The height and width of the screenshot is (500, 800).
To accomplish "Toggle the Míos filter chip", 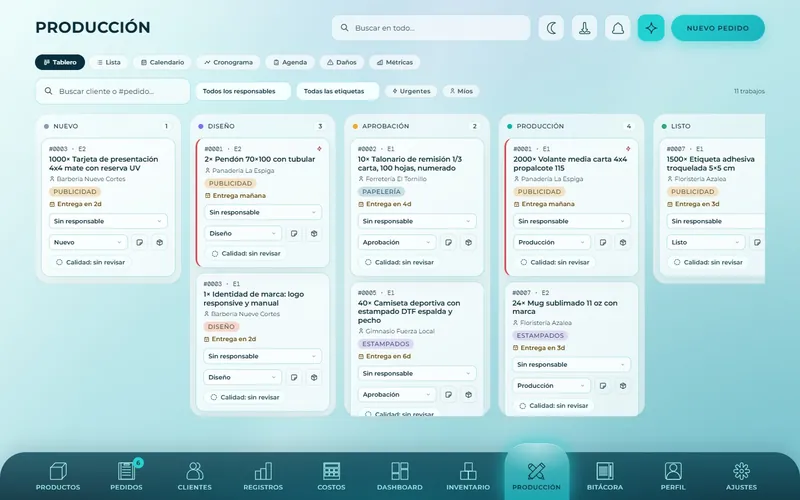I will point(461,91).
